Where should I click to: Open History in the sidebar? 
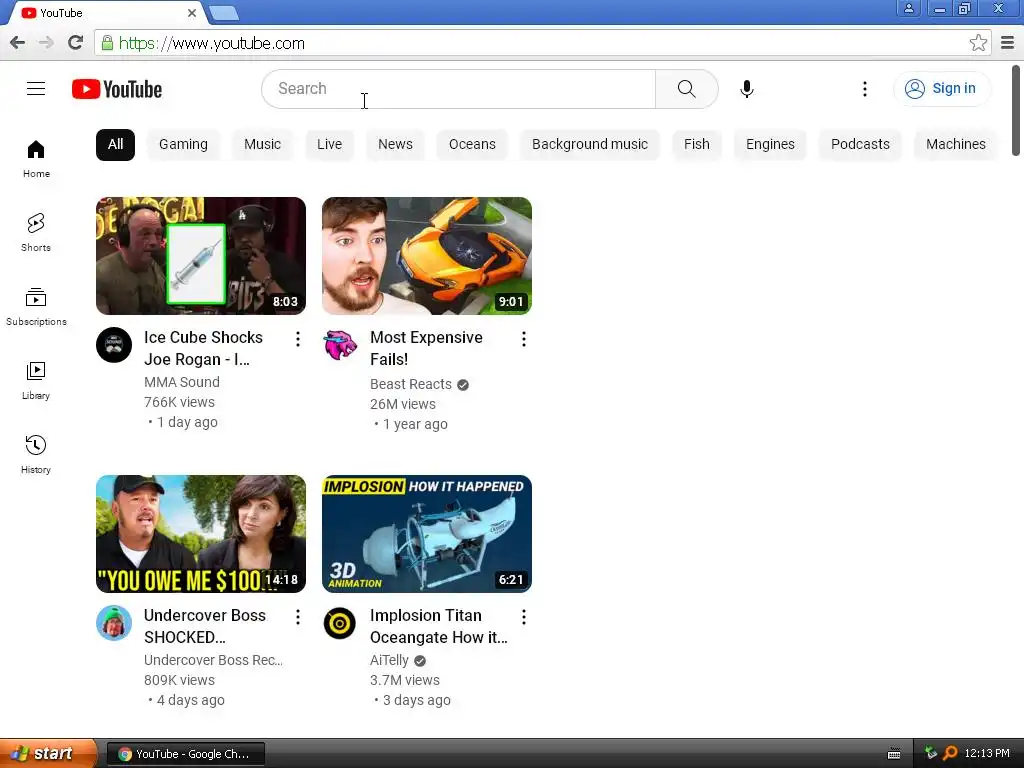coord(36,454)
